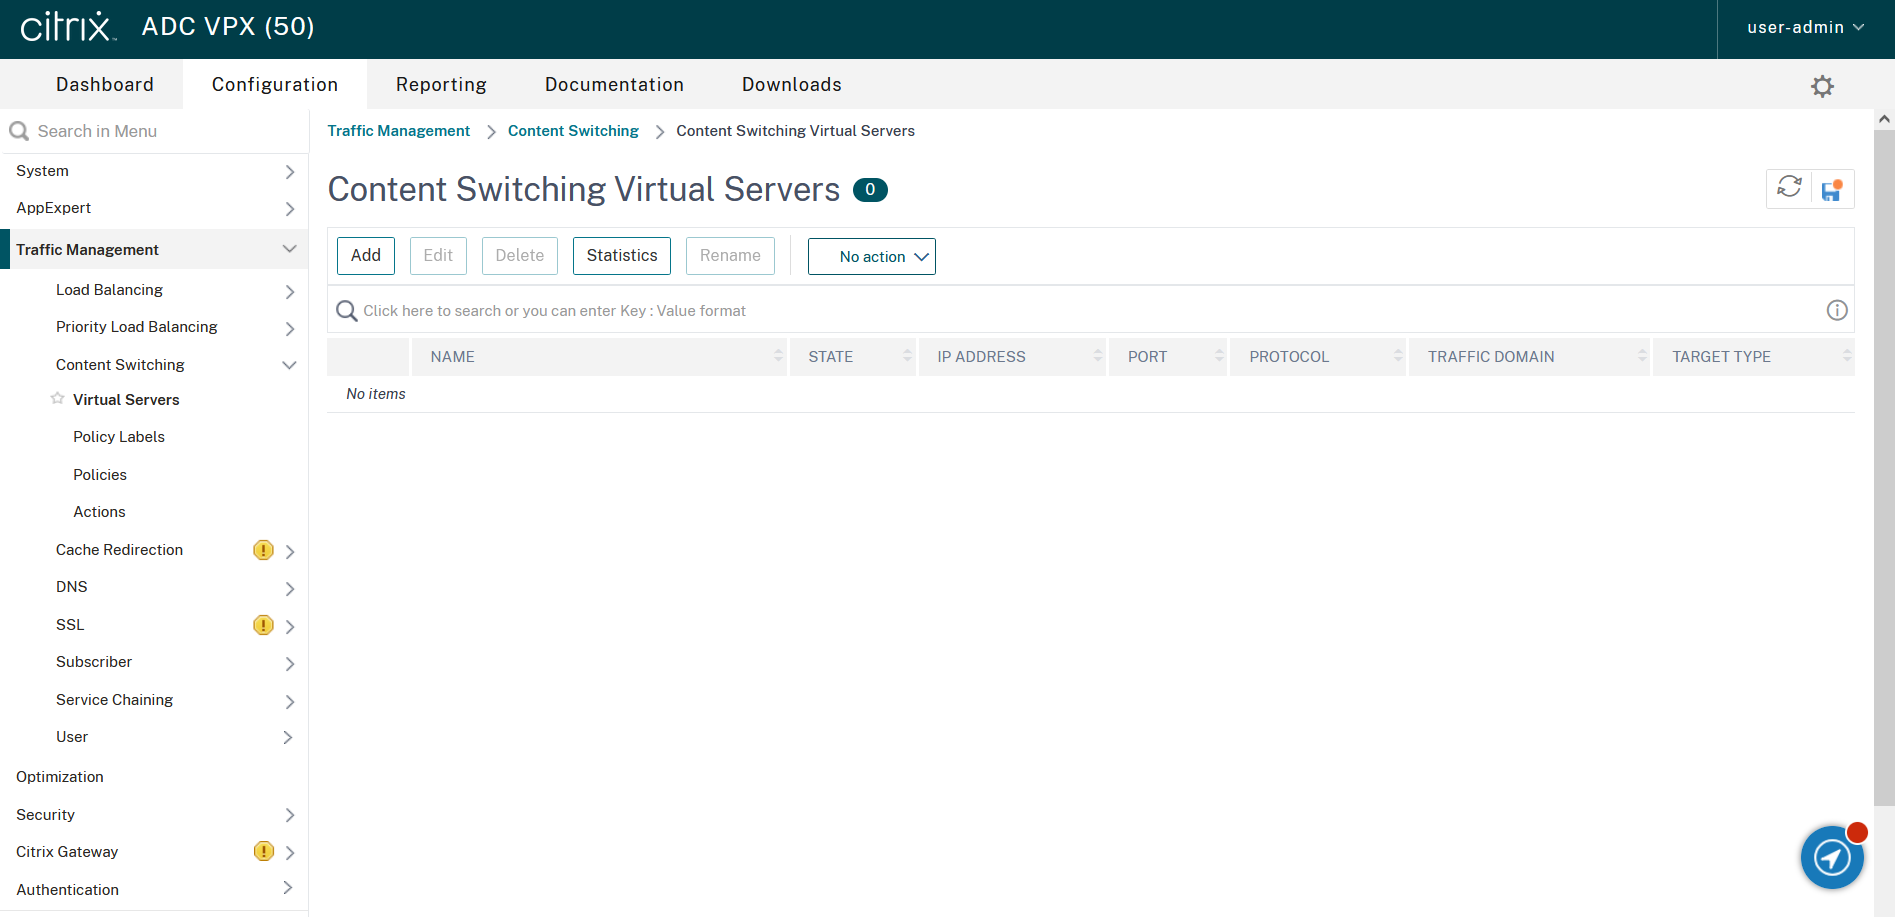Switch to the Dashboard tab
The height and width of the screenshot is (917, 1895).
[x=105, y=85]
